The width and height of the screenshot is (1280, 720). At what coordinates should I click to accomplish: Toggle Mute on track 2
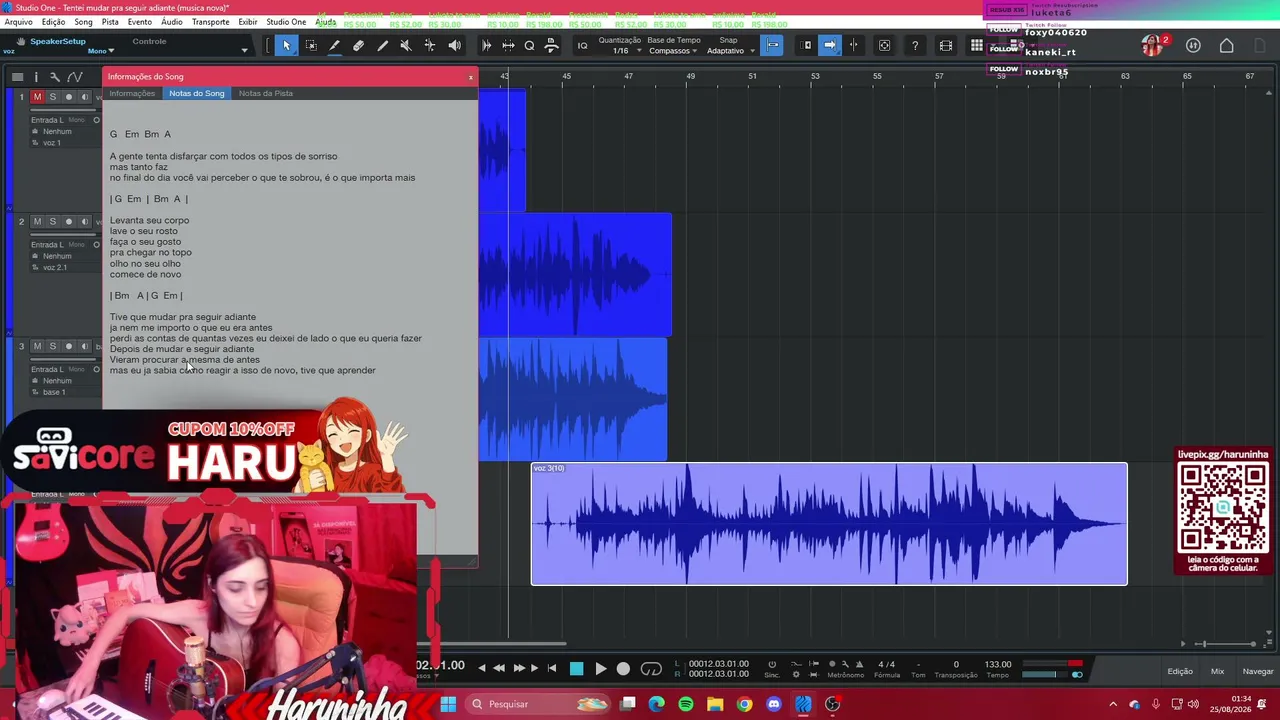pyautogui.click(x=37, y=222)
